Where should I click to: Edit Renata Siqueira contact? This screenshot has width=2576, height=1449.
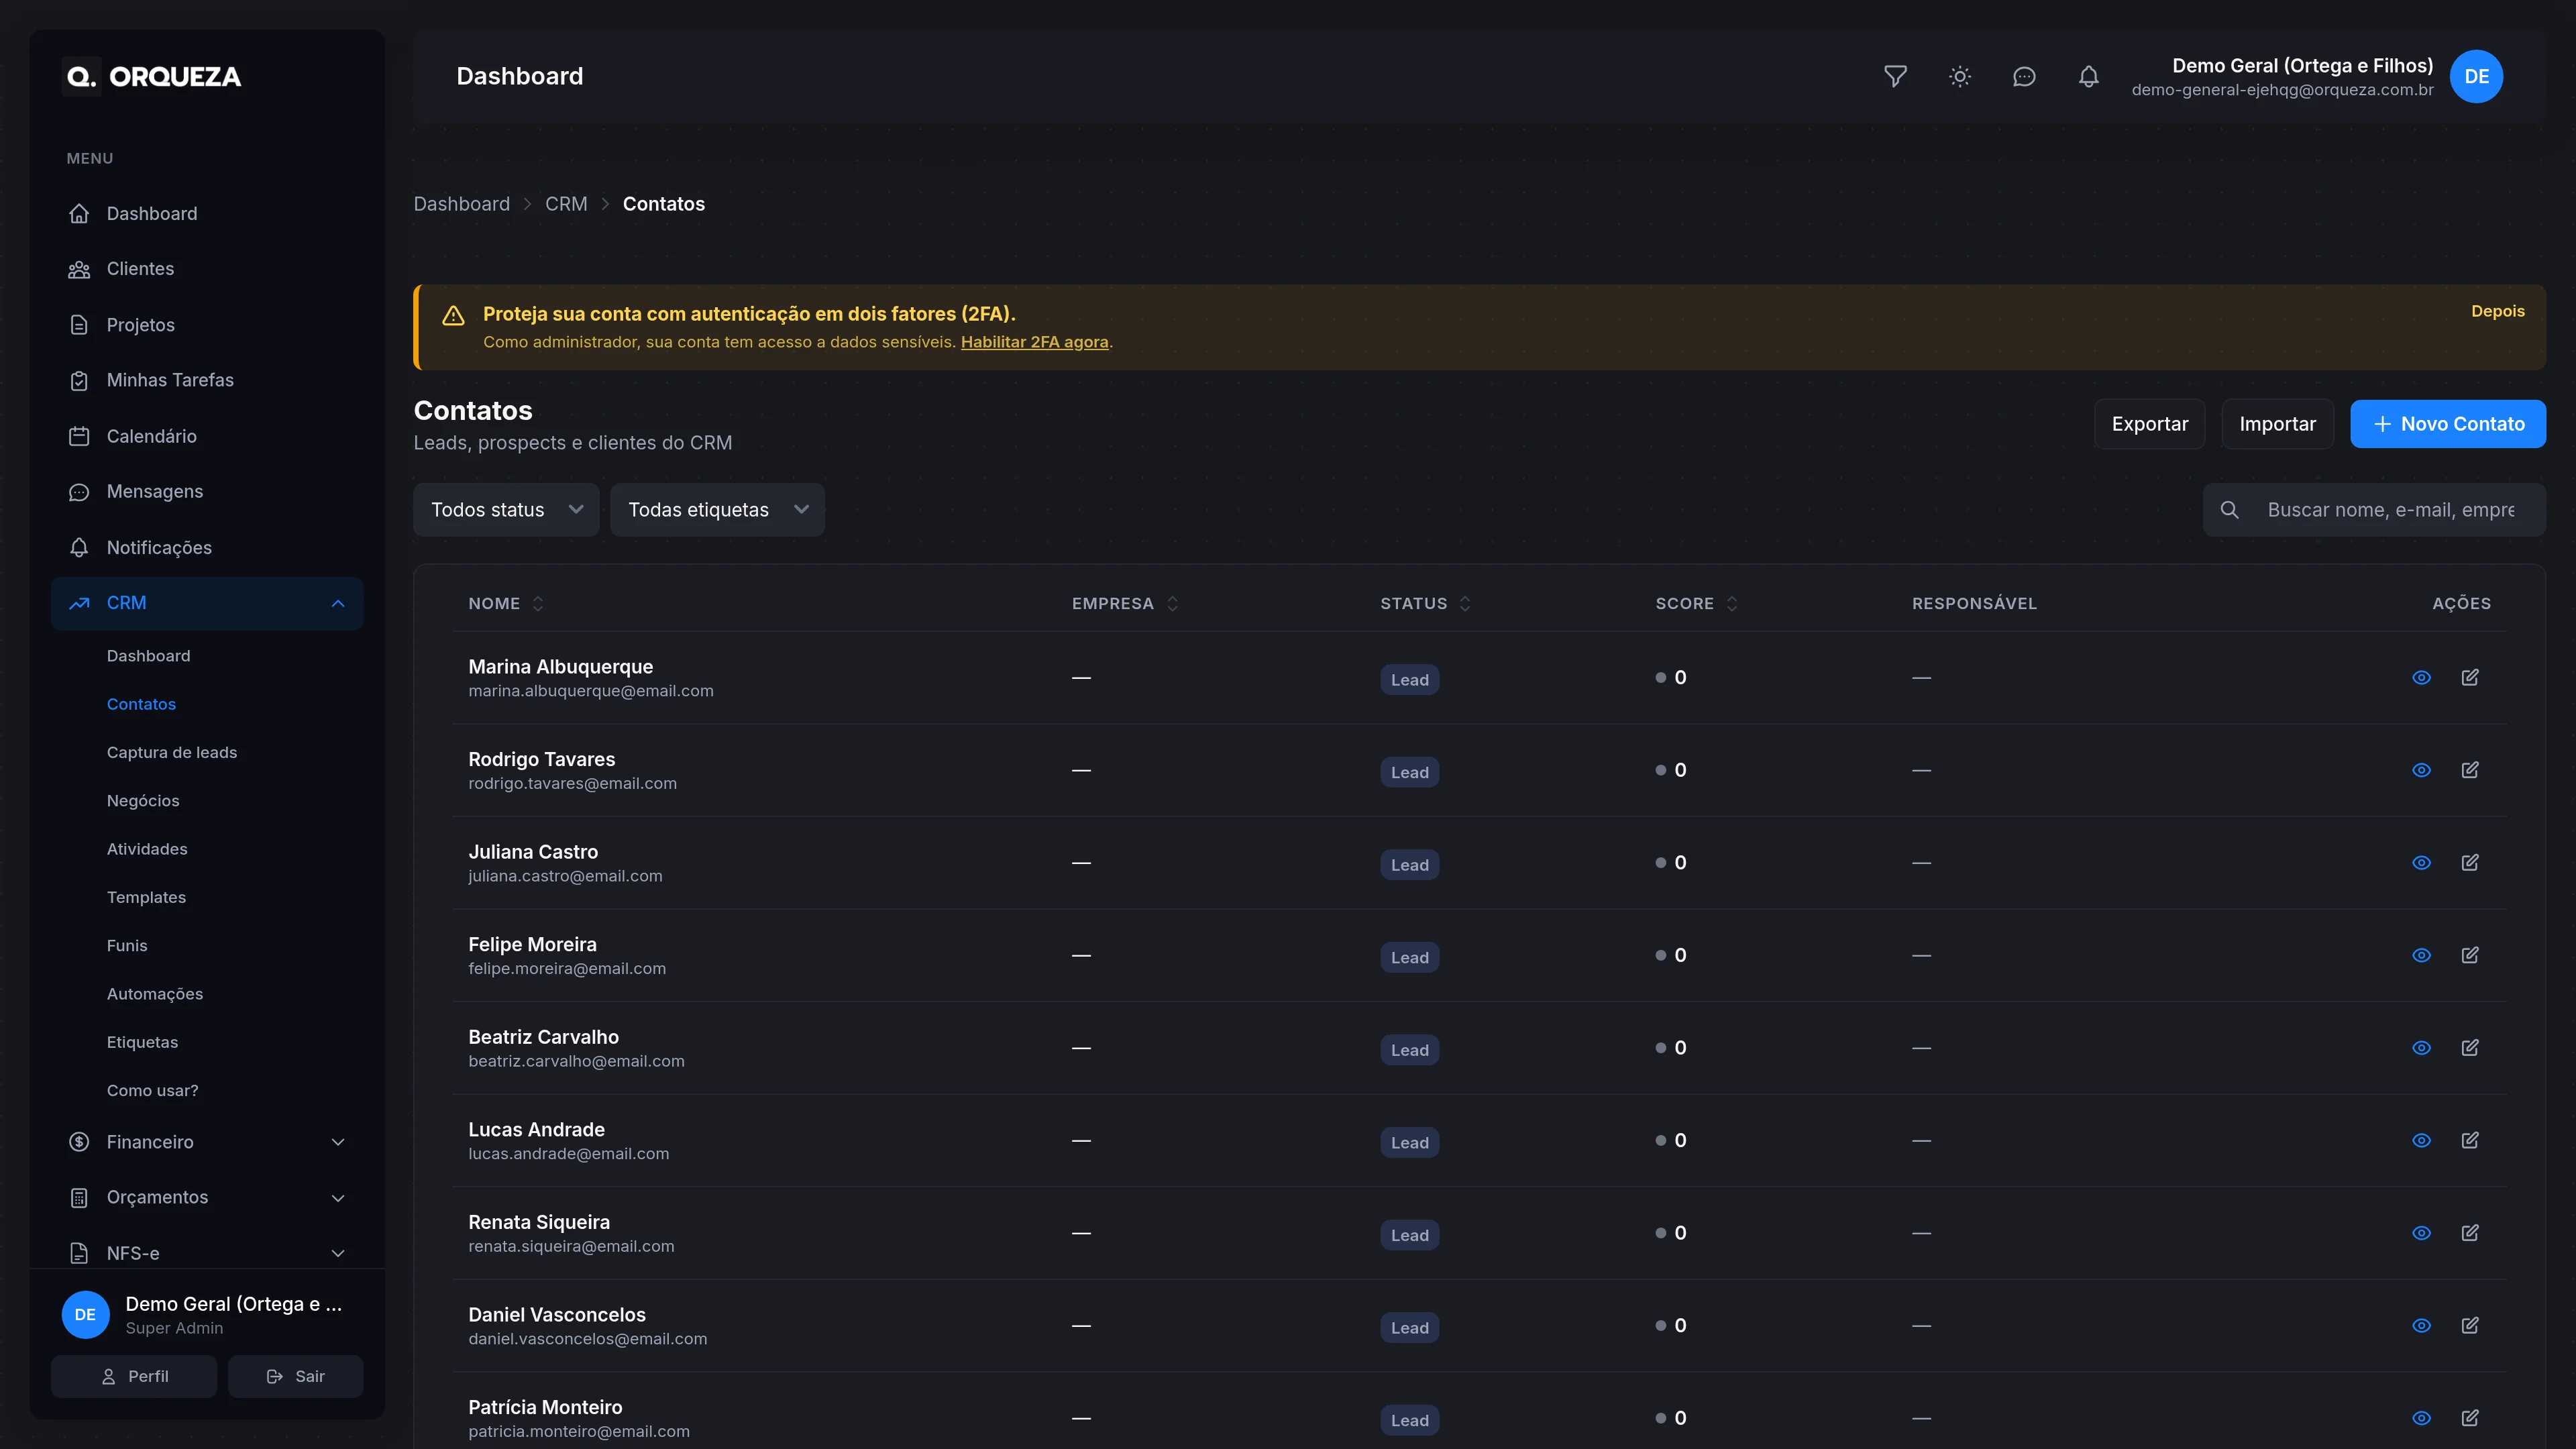coord(2470,1233)
